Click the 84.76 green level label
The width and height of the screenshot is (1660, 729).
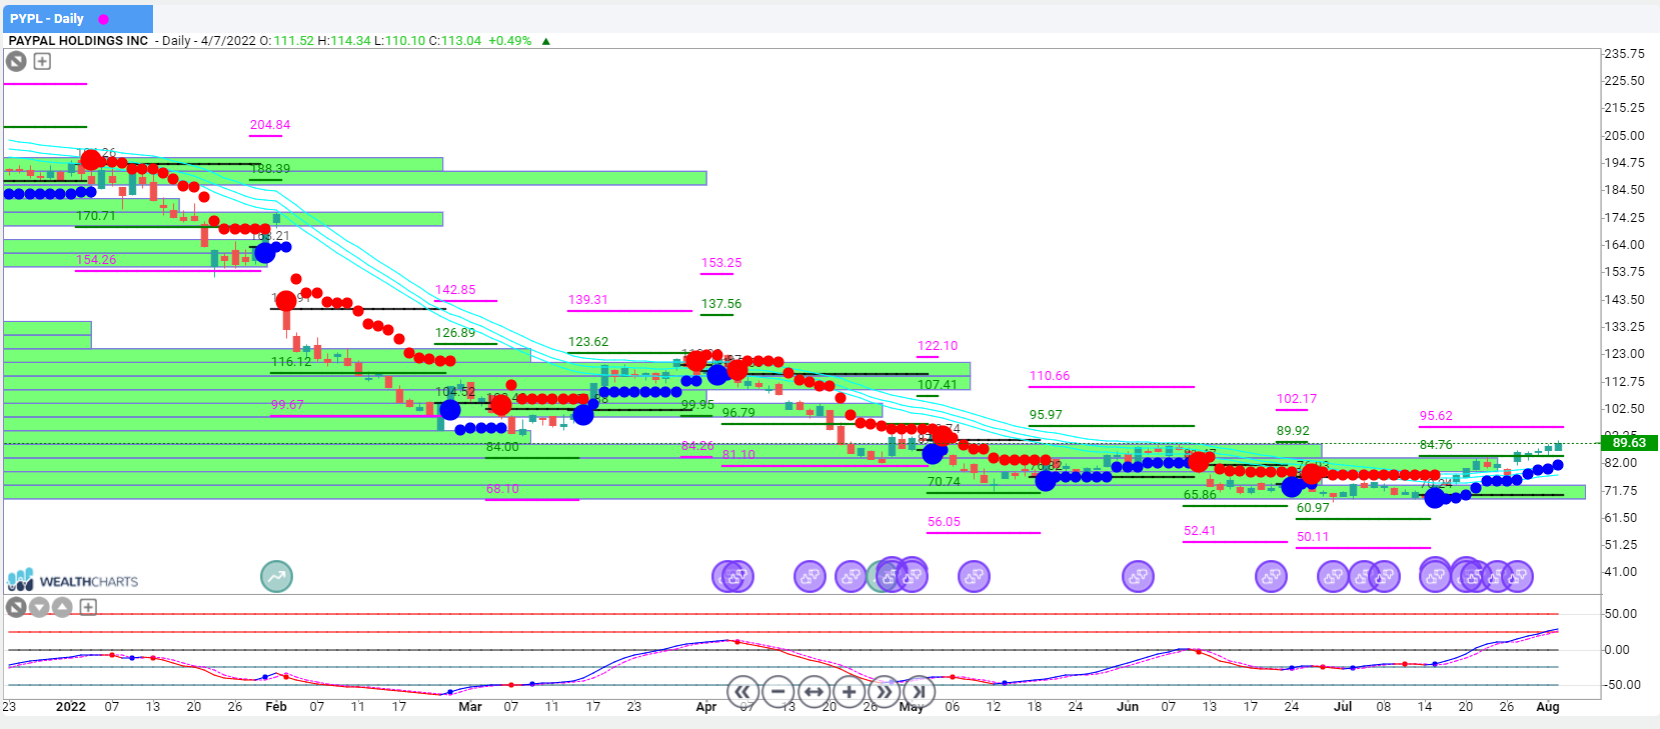coord(1436,445)
